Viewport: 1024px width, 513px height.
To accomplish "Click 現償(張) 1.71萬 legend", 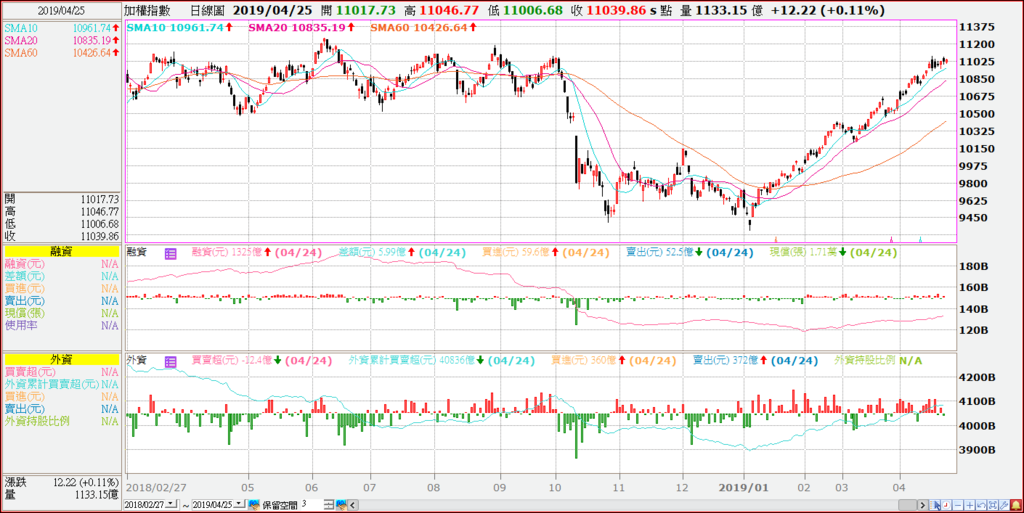I will click(x=833, y=253).
